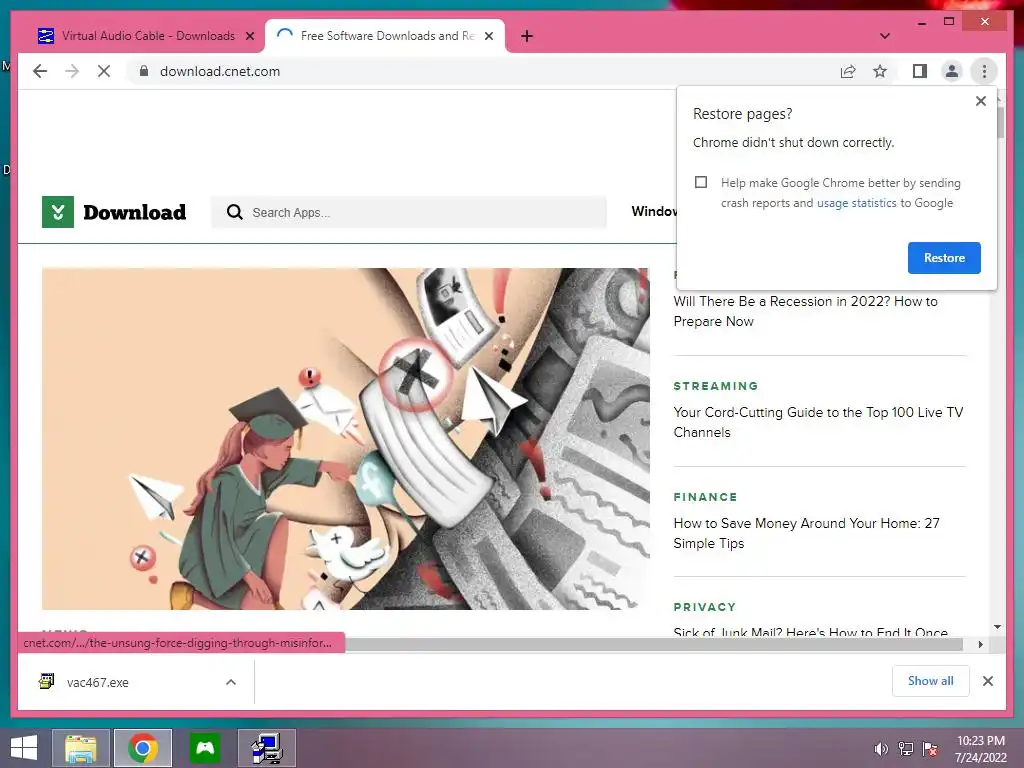1024x768 pixels.
Task: Close the Virtual Audio Cable tab
Action: click(249, 37)
